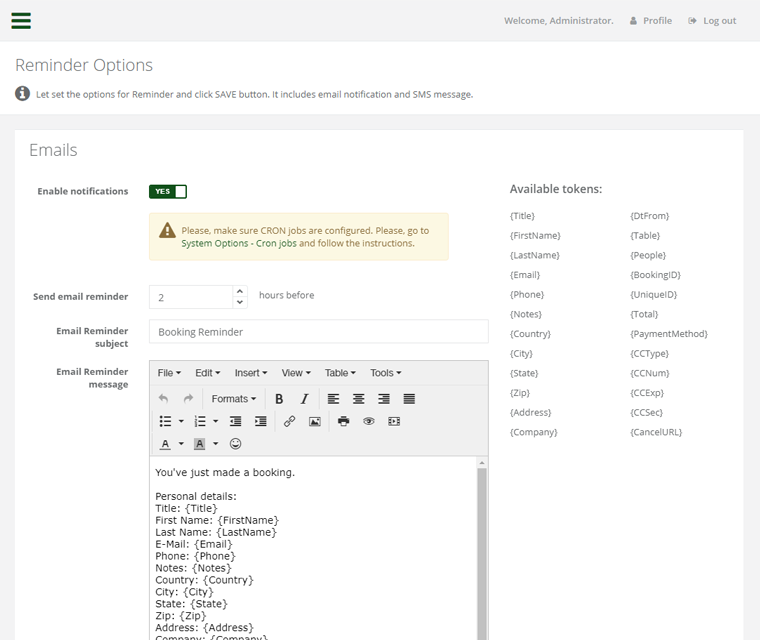Insert media in the editor
760x640 pixels.
click(394, 421)
